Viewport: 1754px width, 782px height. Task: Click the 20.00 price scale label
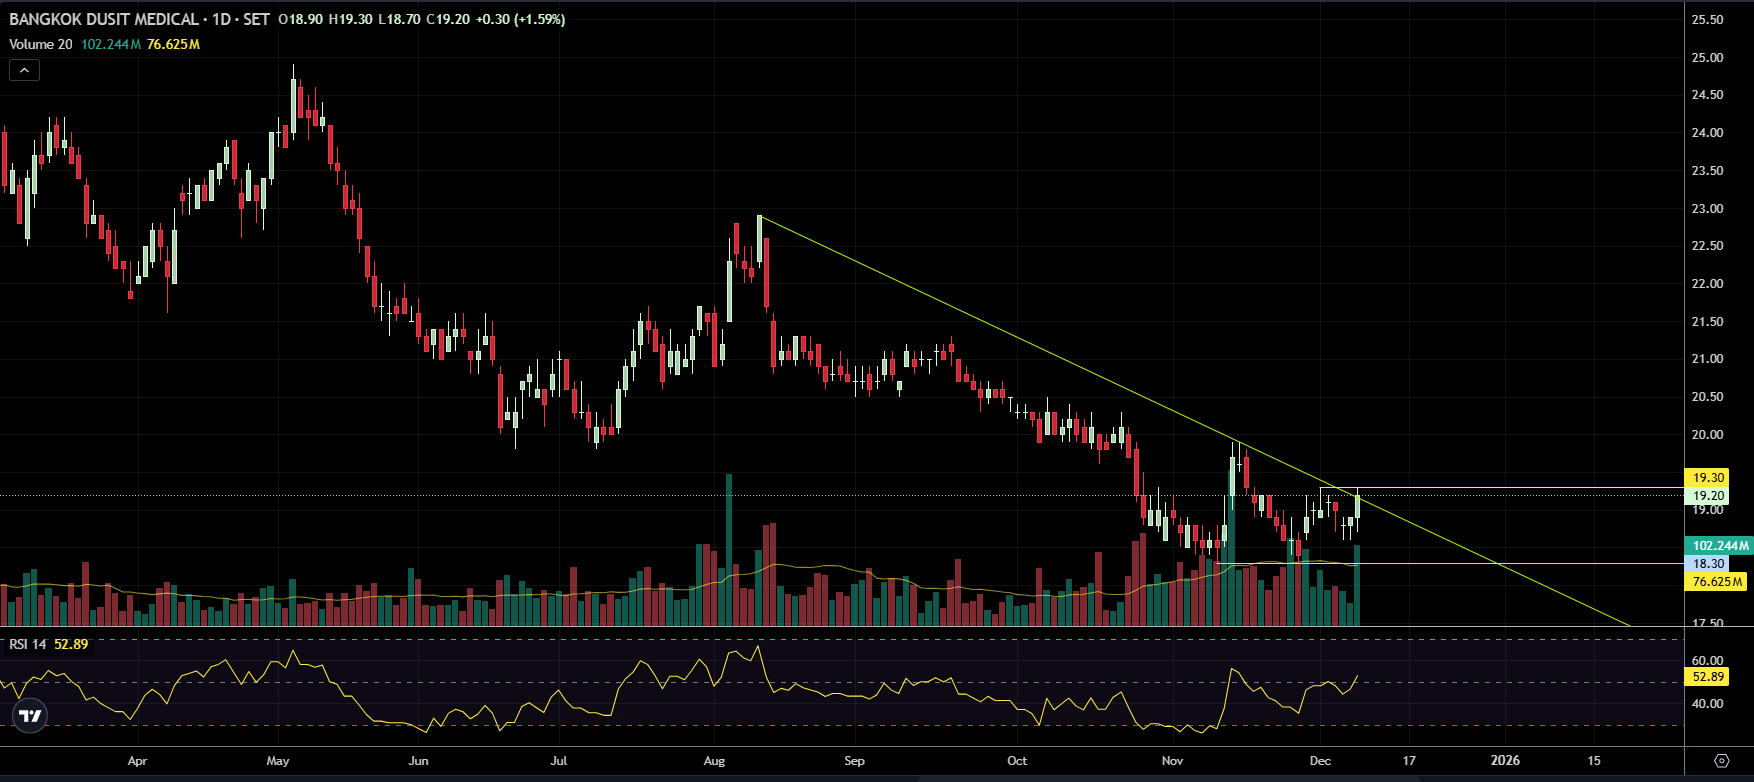[1707, 435]
